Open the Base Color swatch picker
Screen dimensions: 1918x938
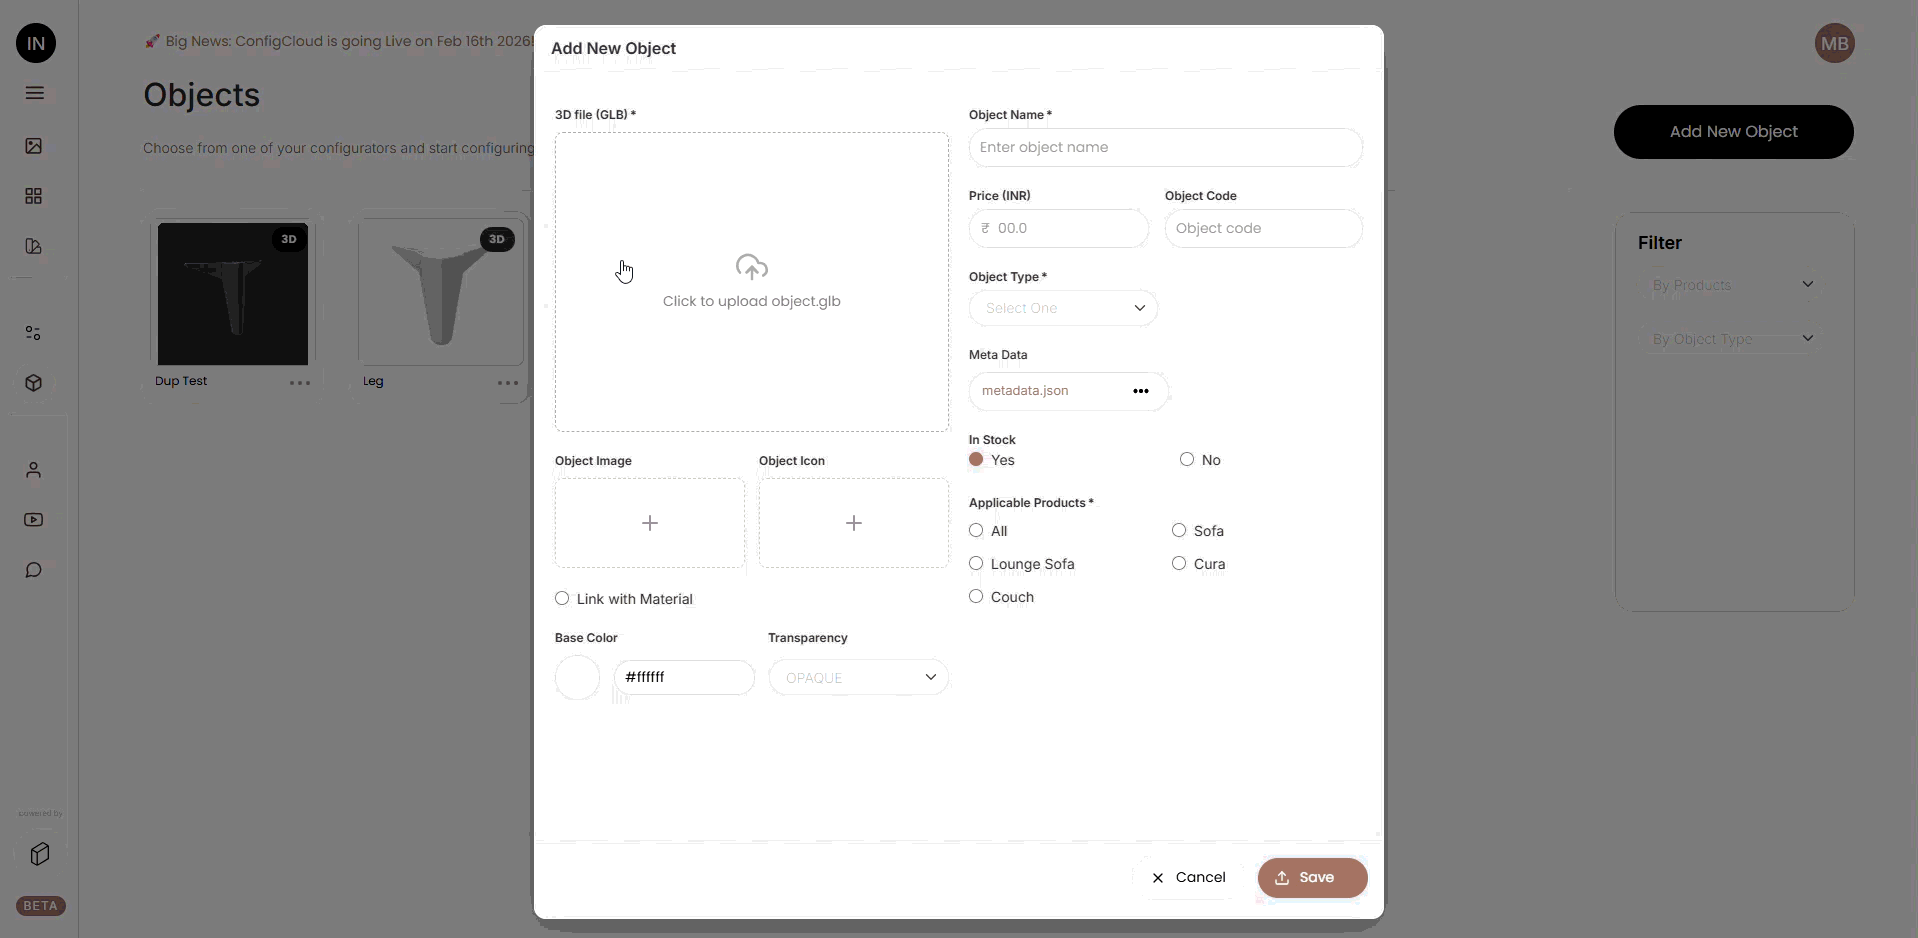578,677
